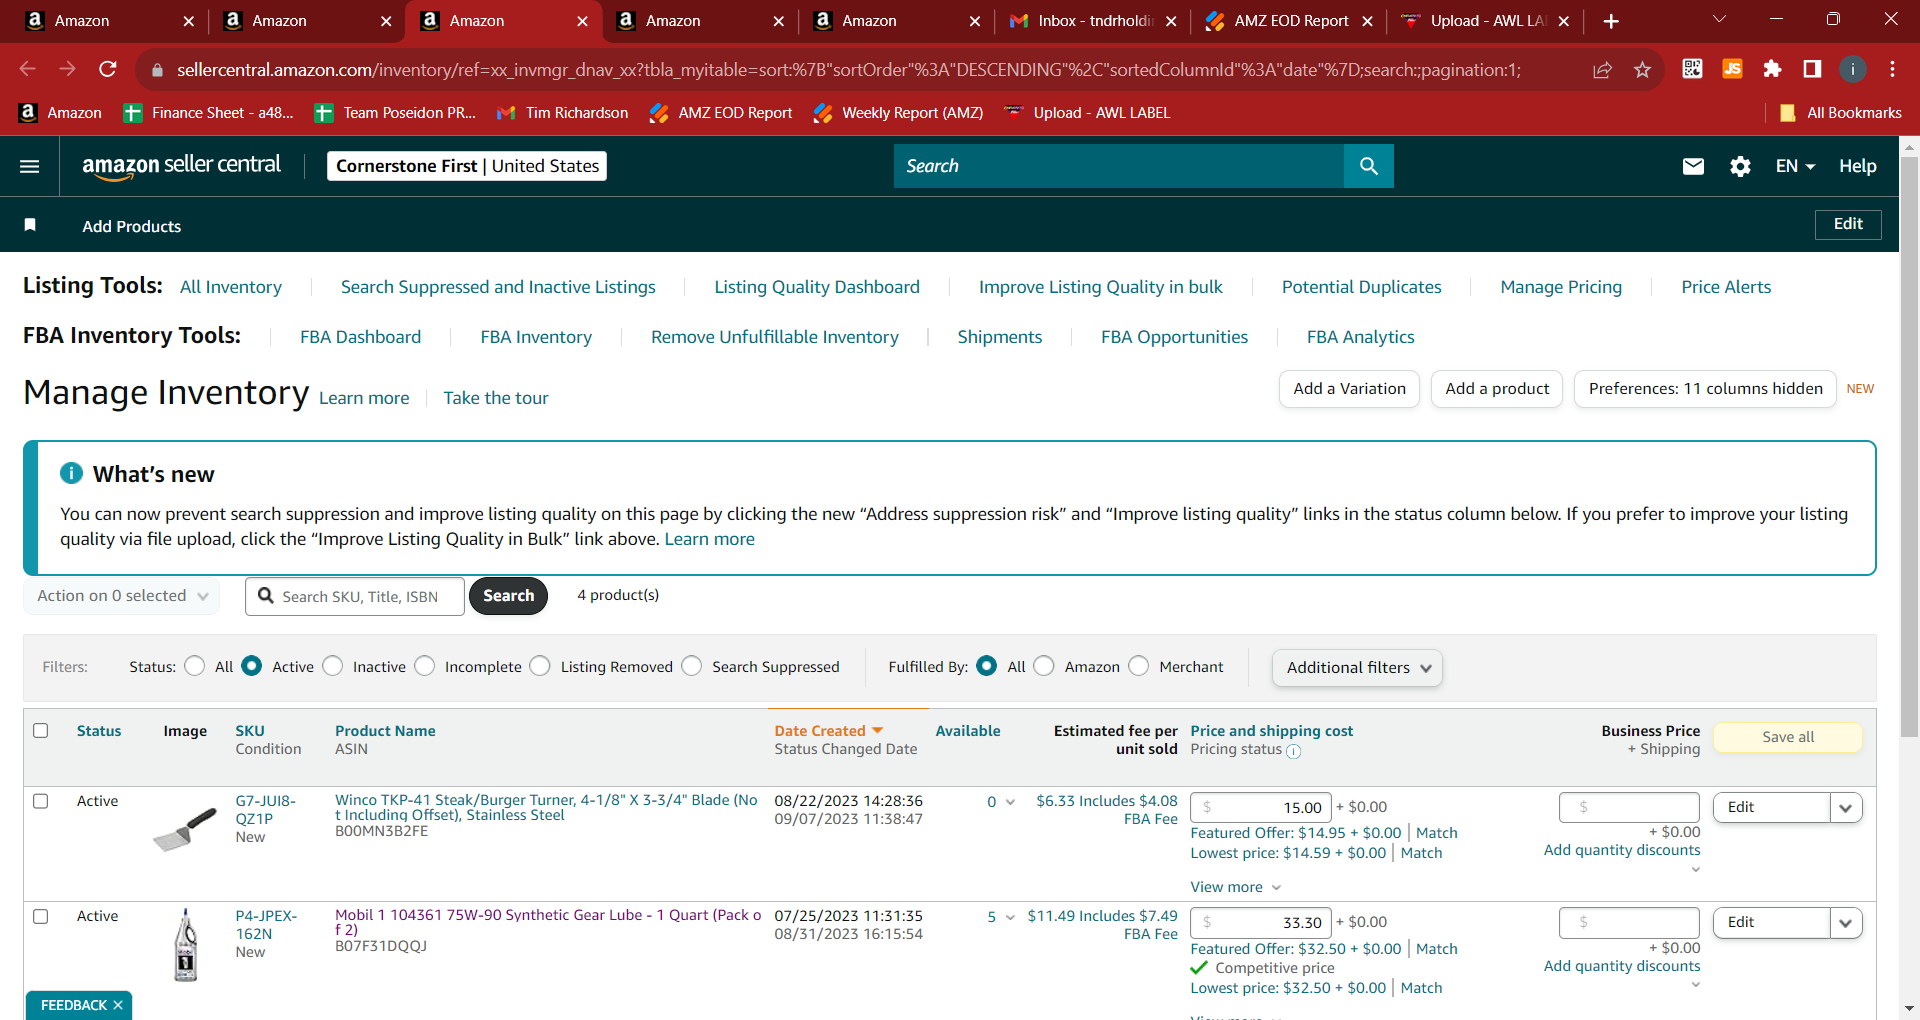Screen dimensions: 1920x1020
Task: Open Search Suppressed and Inactive Listings
Action: pos(498,287)
